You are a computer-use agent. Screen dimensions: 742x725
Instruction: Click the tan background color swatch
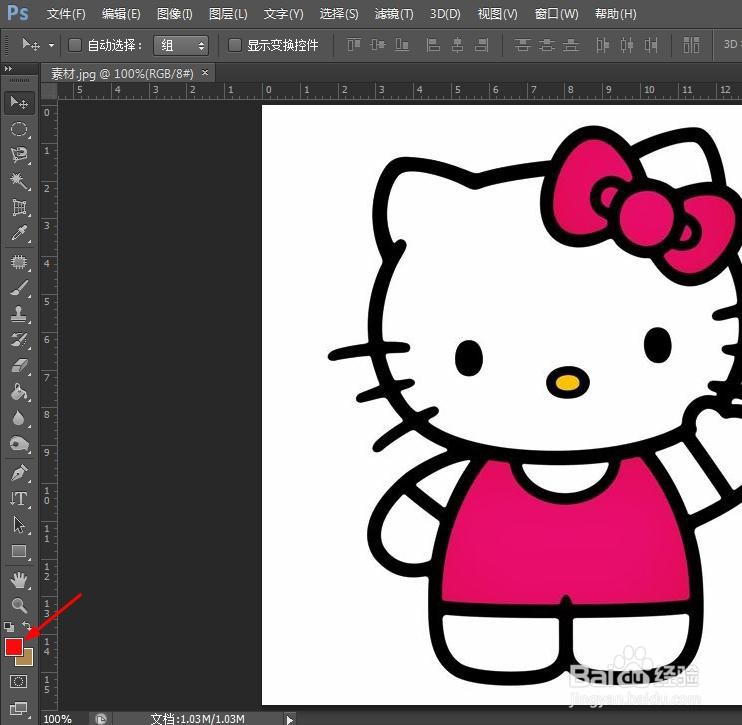(26, 659)
